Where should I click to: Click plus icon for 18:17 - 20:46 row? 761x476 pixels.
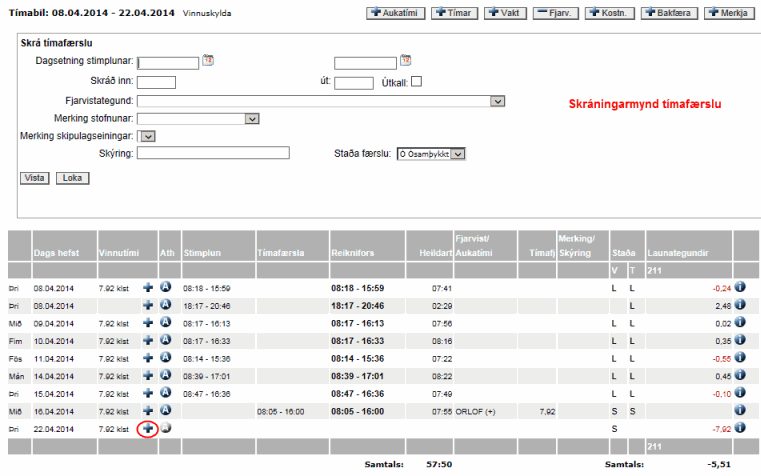click(148, 305)
